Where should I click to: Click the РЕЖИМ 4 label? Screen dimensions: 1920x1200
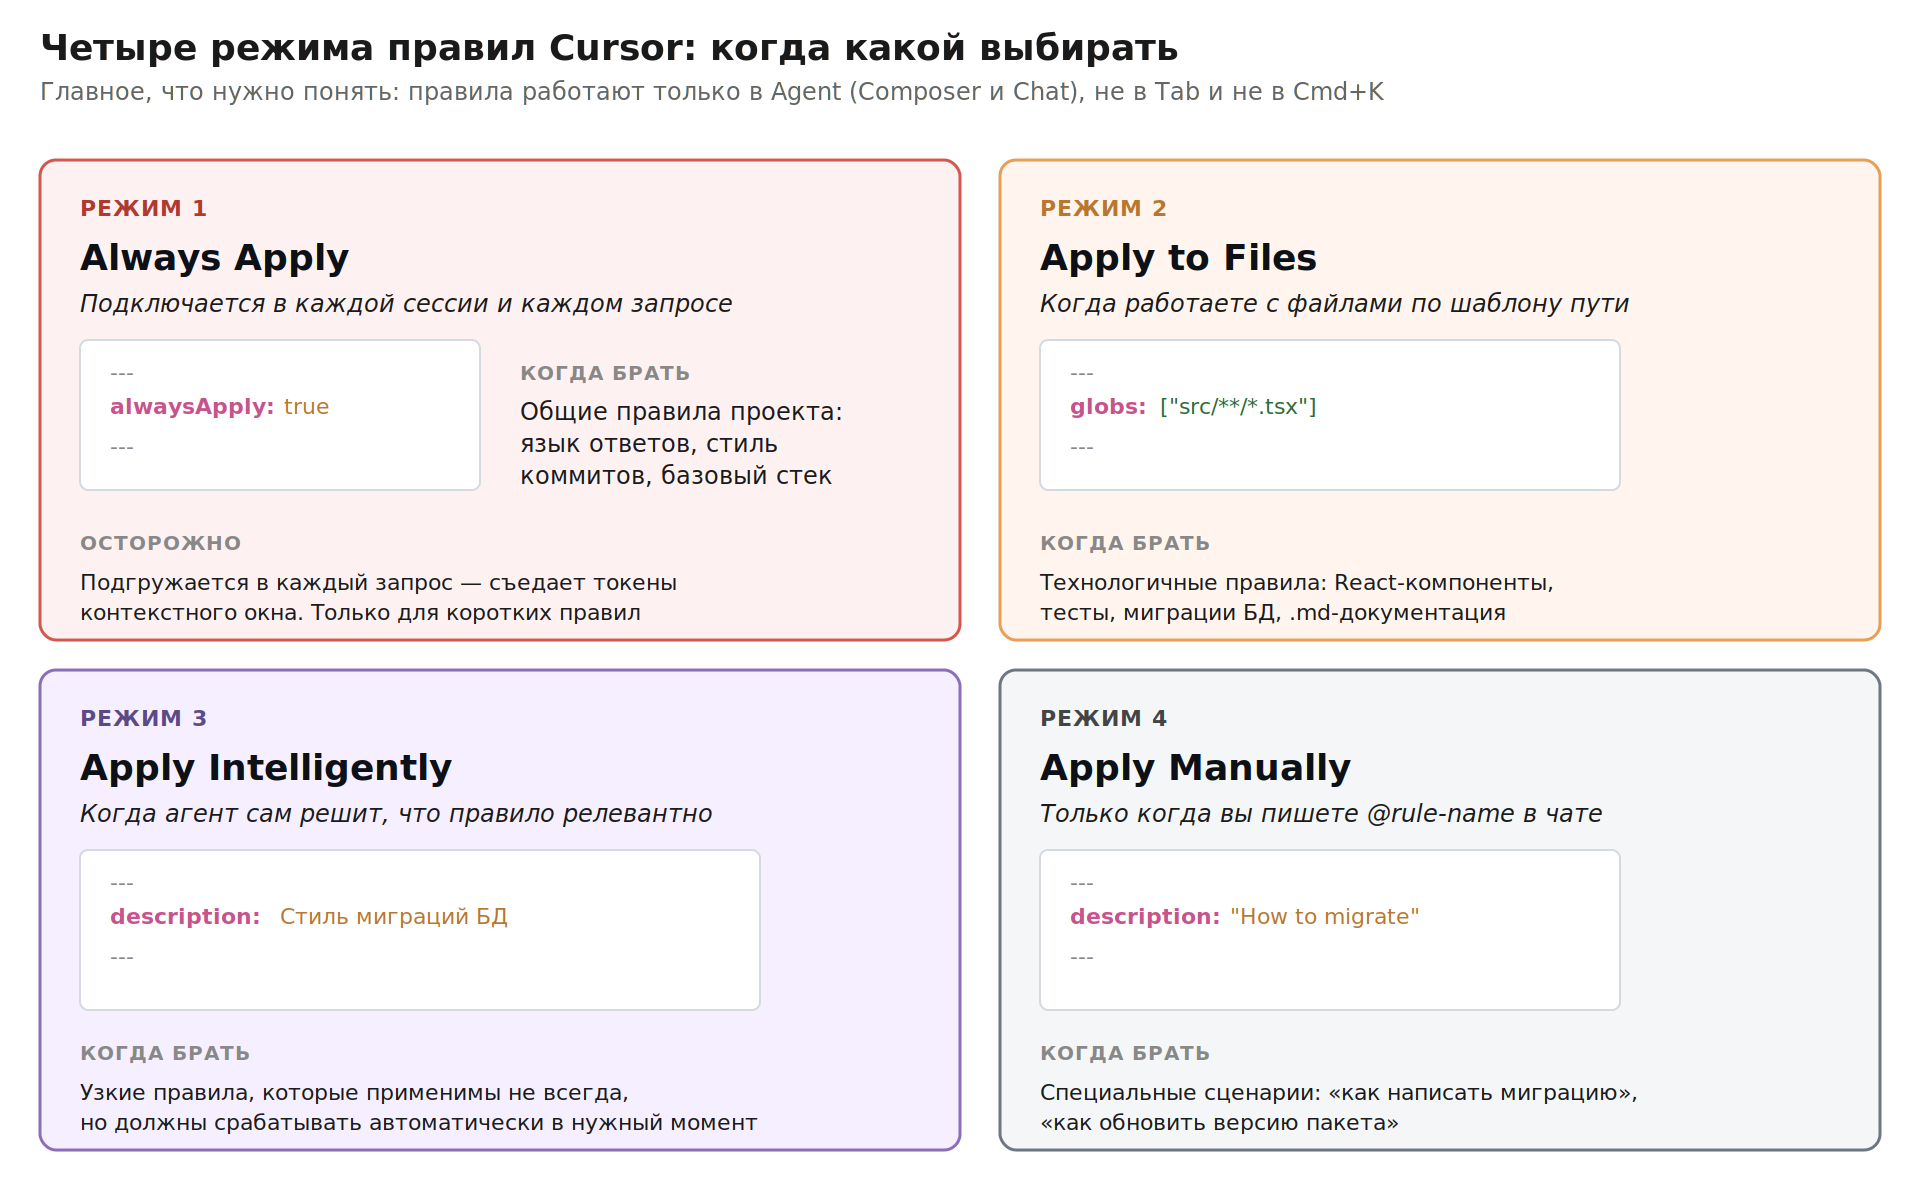tap(1103, 718)
